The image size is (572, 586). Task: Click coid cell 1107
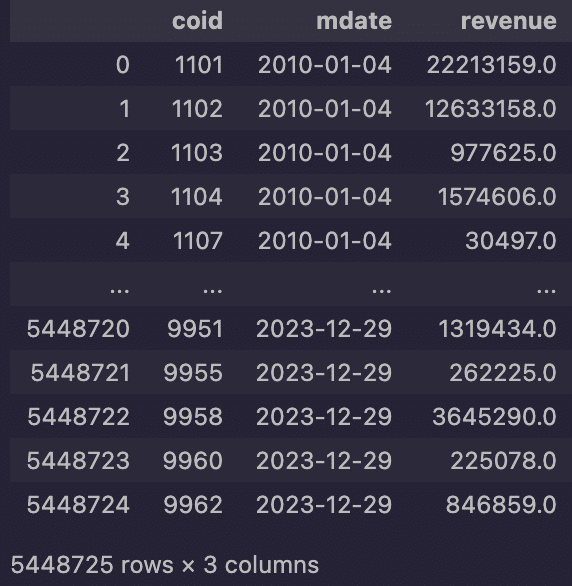(x=198, y=241)
